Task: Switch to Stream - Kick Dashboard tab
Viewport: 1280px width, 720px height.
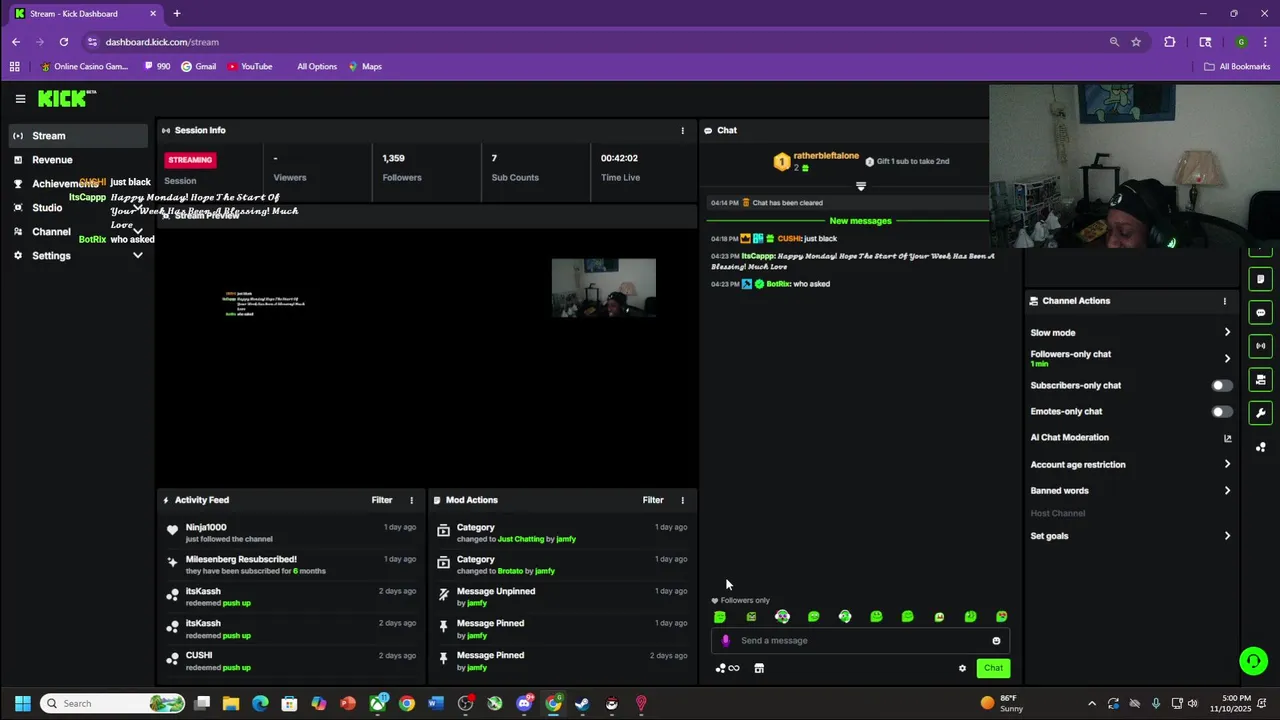Action: [x=85, y=14]
